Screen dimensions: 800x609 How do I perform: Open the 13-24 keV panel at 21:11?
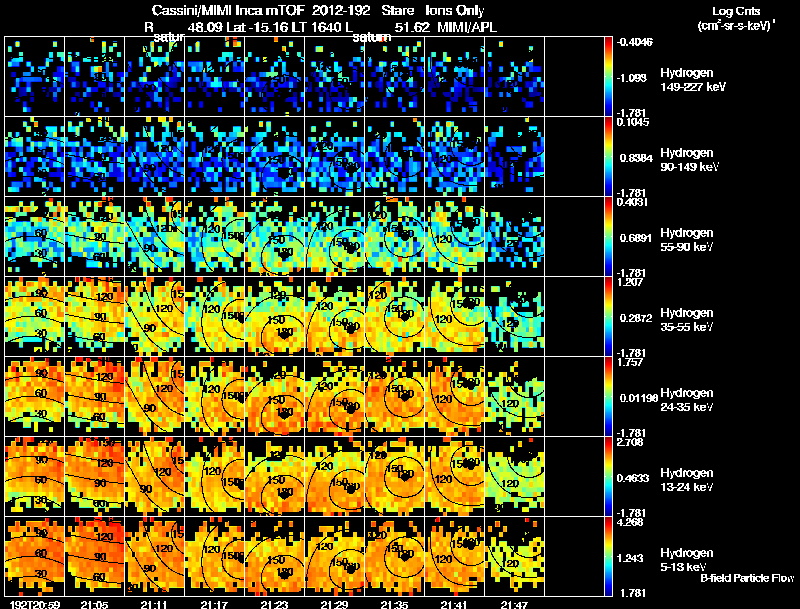pos(155,477)
